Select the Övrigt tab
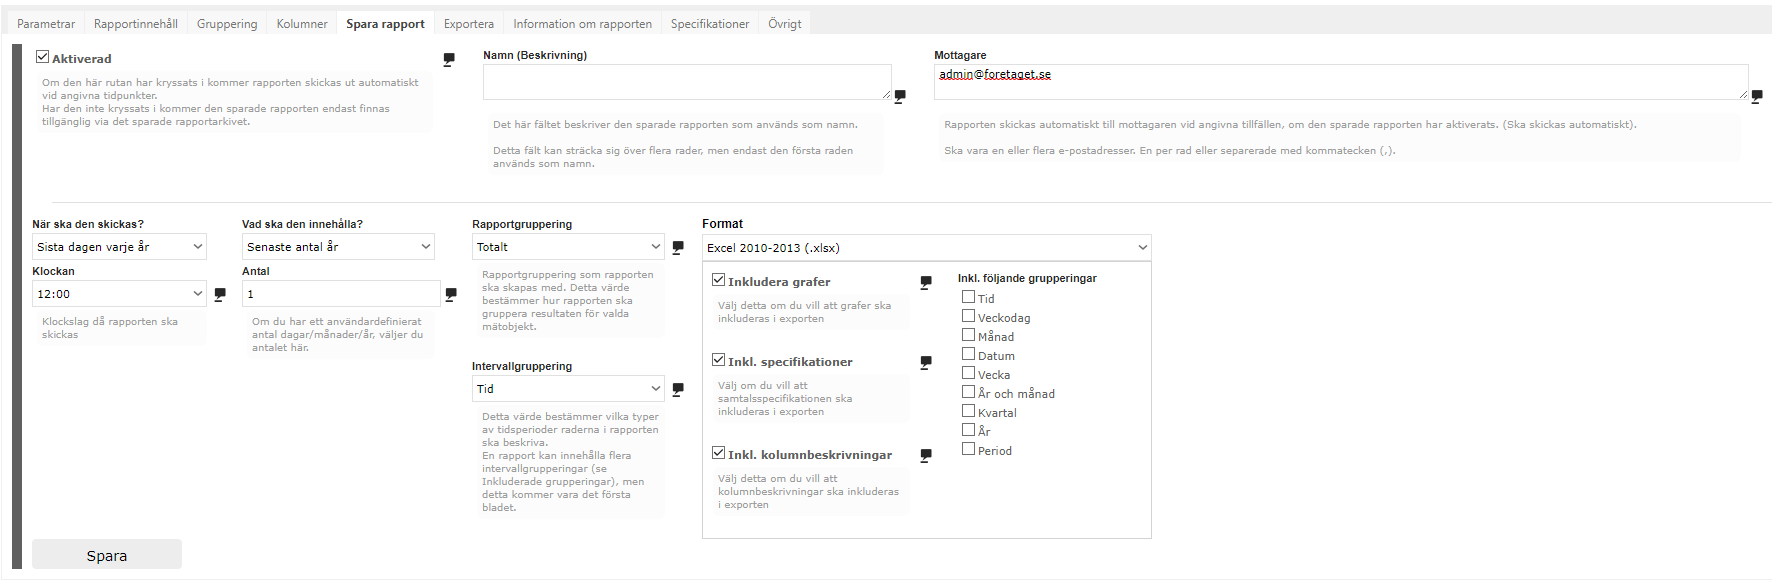1772x580 pixels. coord(785,24)
